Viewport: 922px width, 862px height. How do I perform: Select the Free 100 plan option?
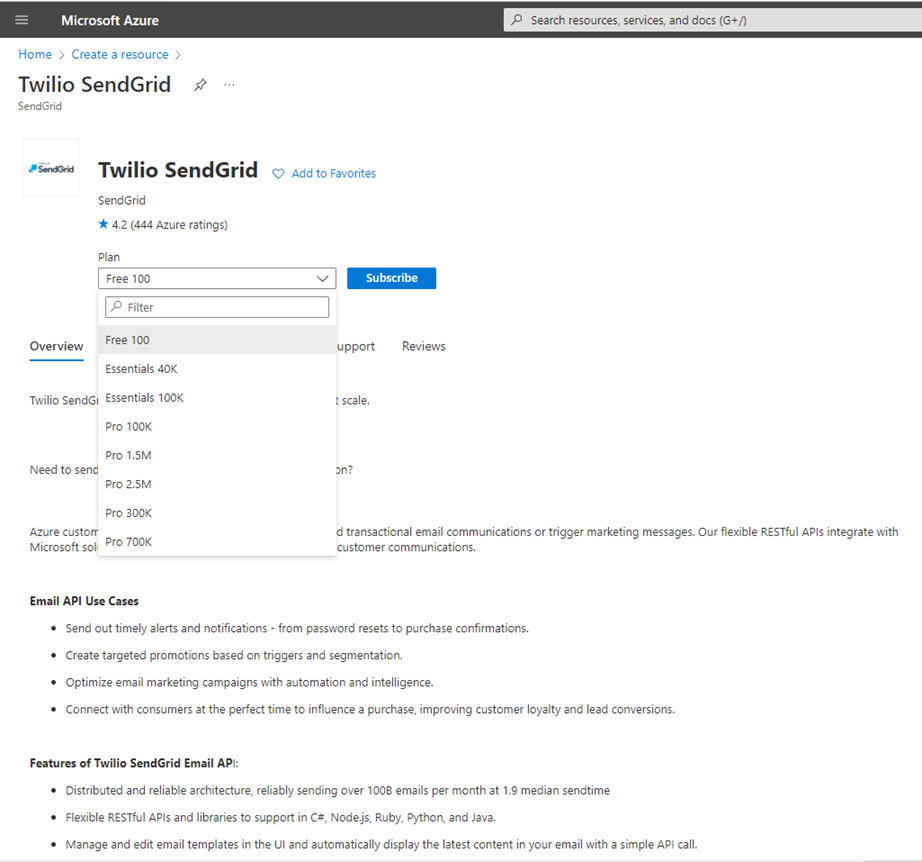tap(217, 340)
